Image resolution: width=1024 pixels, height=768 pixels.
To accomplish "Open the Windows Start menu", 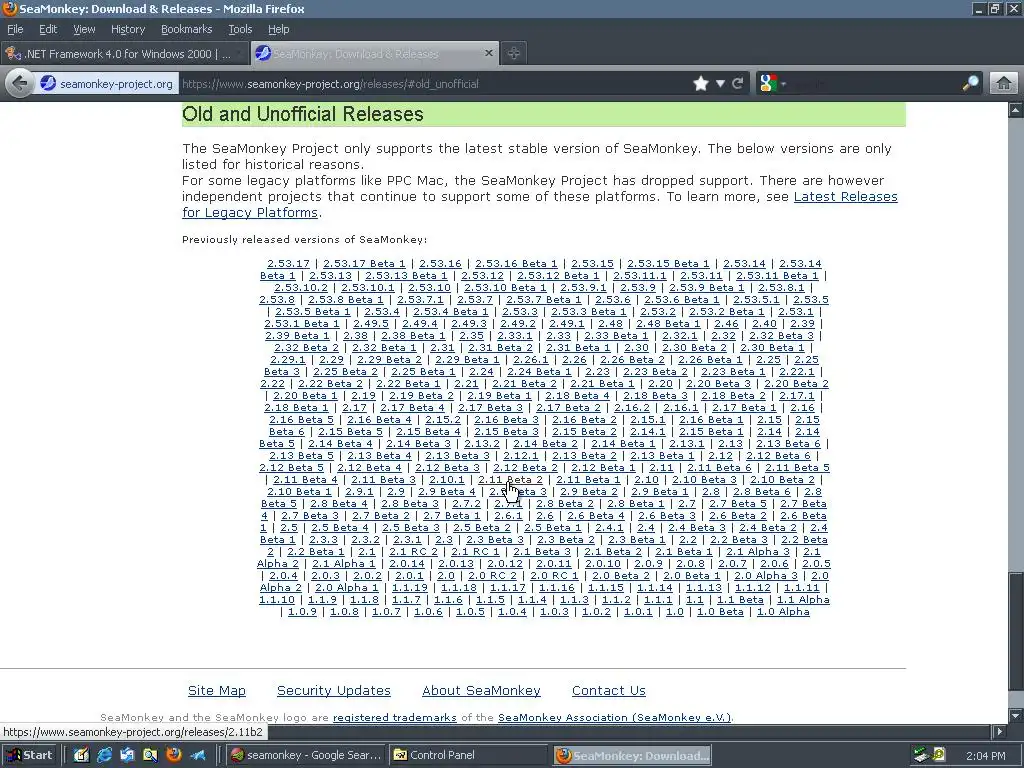I will (x=29, y=755).
